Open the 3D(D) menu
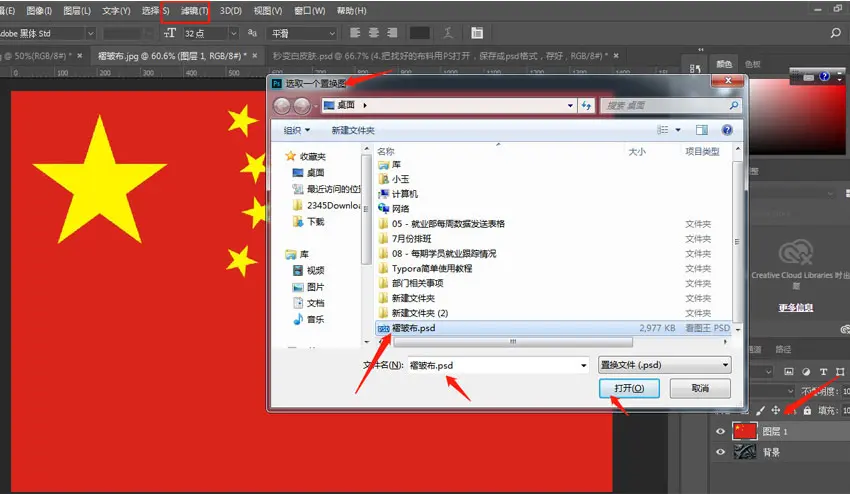This screenshot has height=494, width=850. click(x=230, y=11)
